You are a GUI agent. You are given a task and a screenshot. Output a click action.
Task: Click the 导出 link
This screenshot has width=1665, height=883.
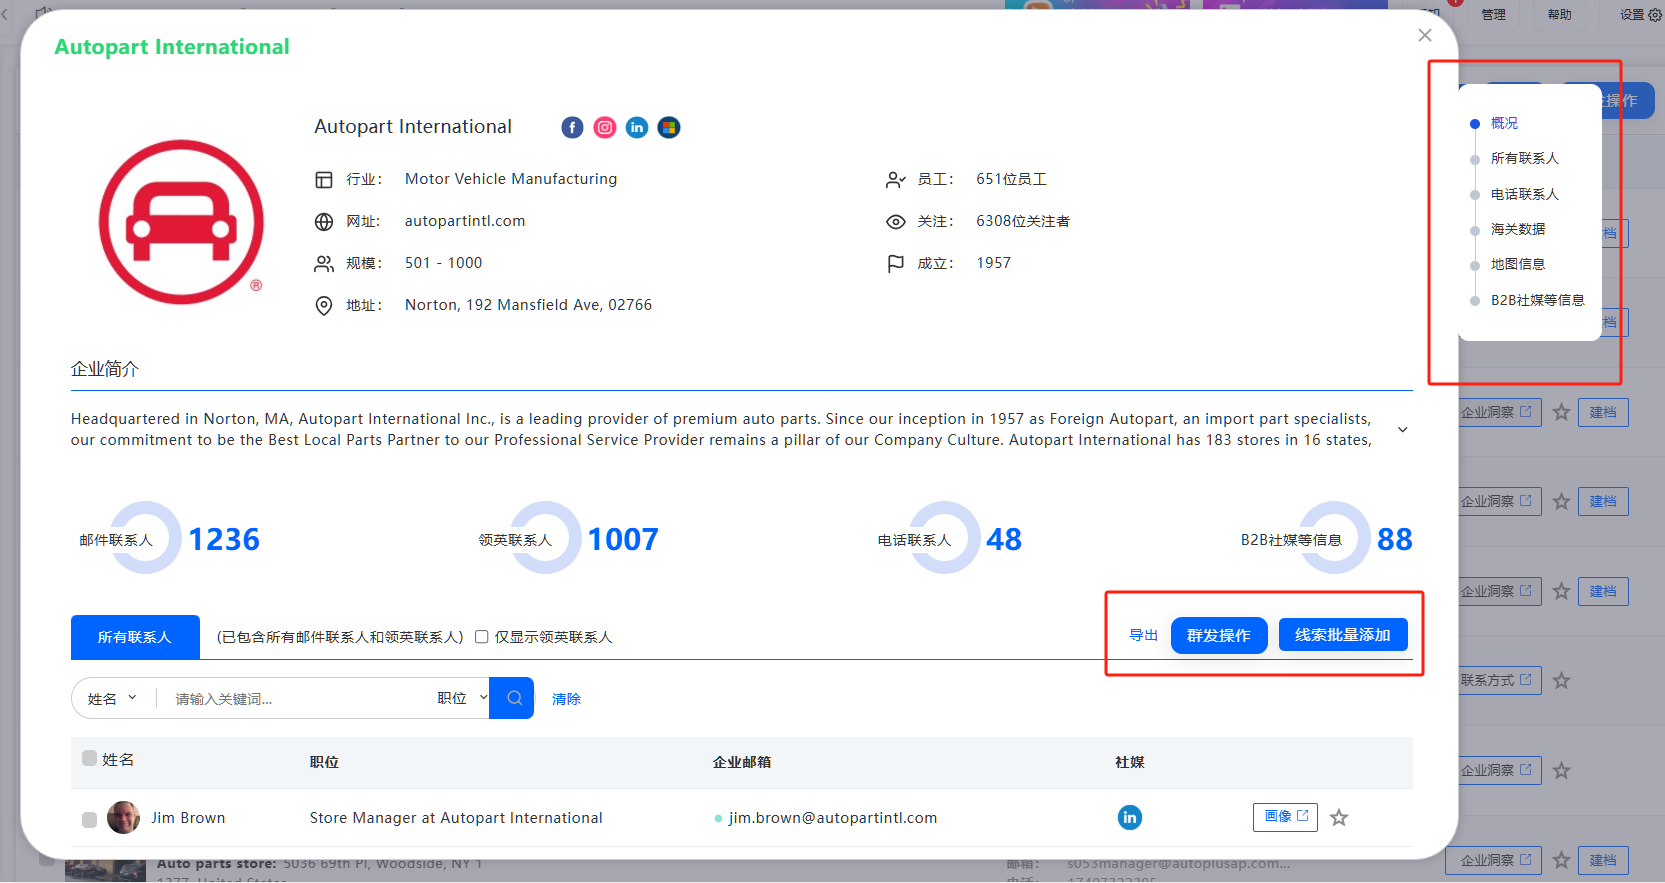click(x=1143, y=635)
